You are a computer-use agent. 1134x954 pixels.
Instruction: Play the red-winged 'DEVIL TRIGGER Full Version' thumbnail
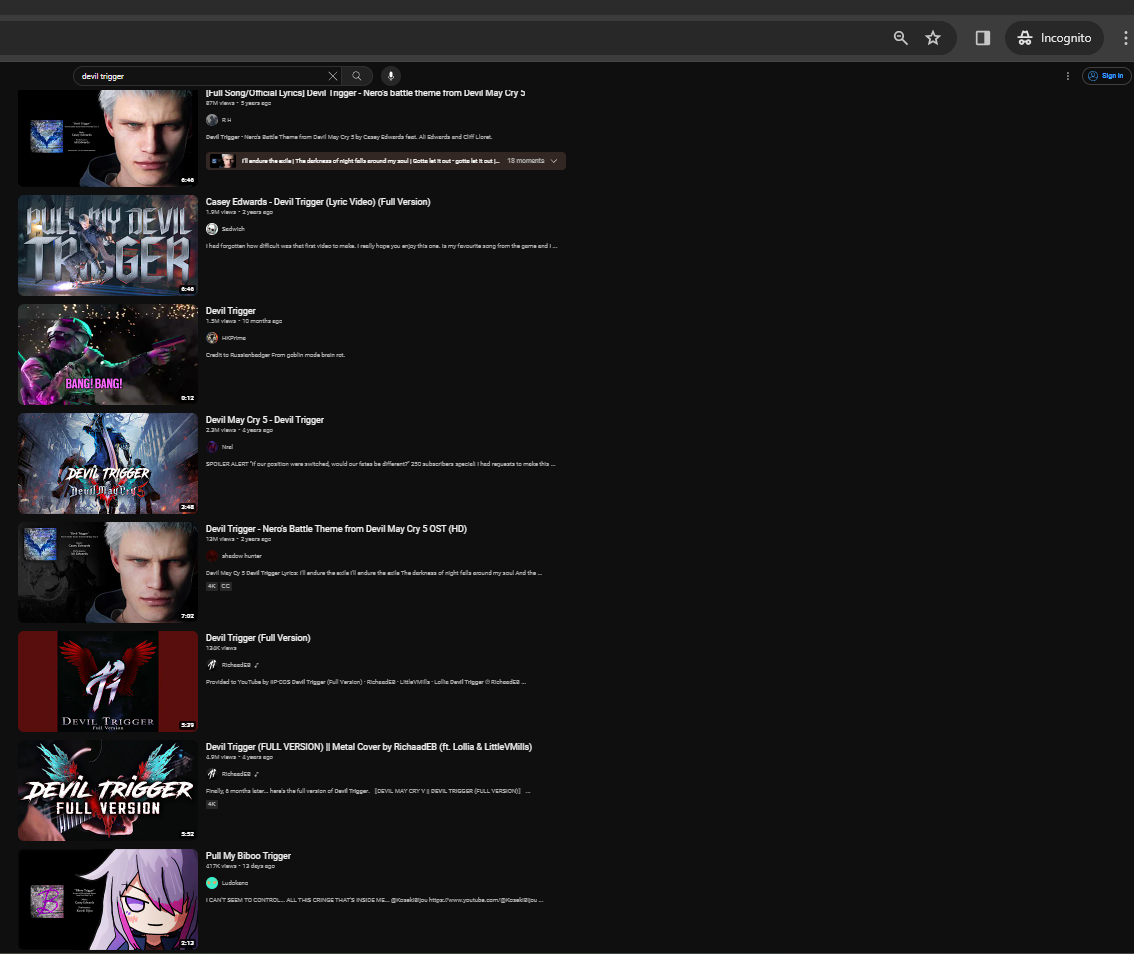click(x=108, y=681)
